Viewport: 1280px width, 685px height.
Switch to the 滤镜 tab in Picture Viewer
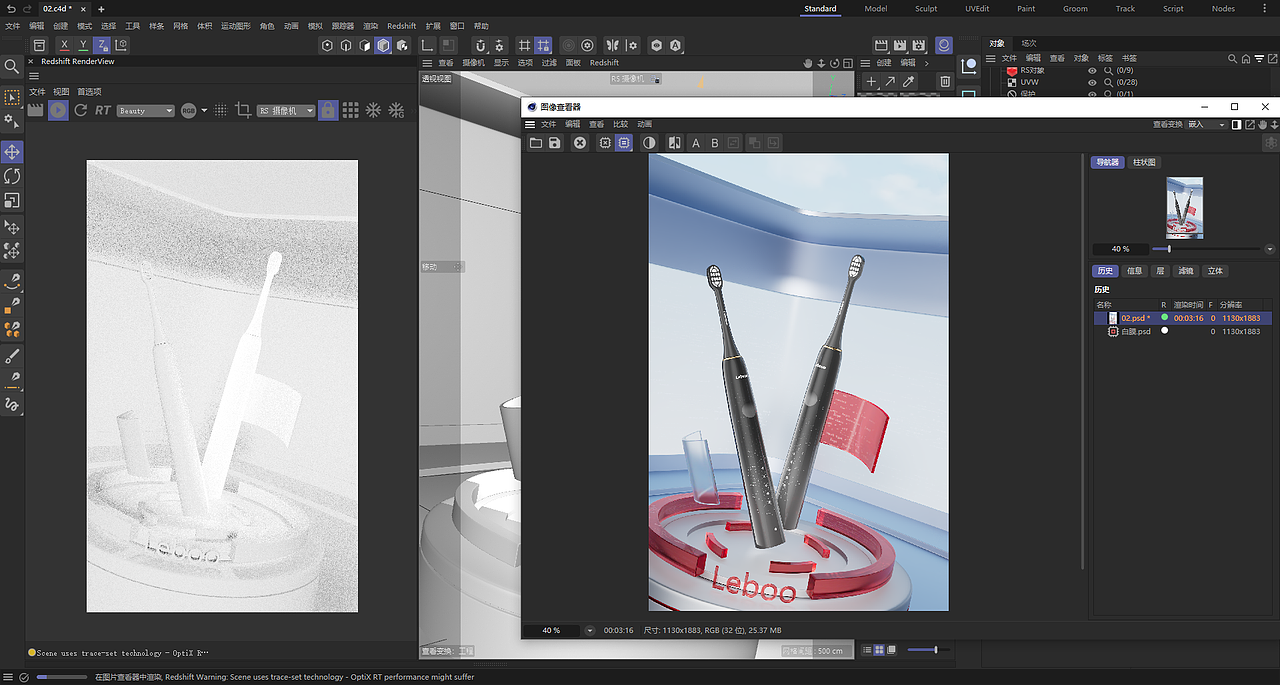(x=1185, y=271)
